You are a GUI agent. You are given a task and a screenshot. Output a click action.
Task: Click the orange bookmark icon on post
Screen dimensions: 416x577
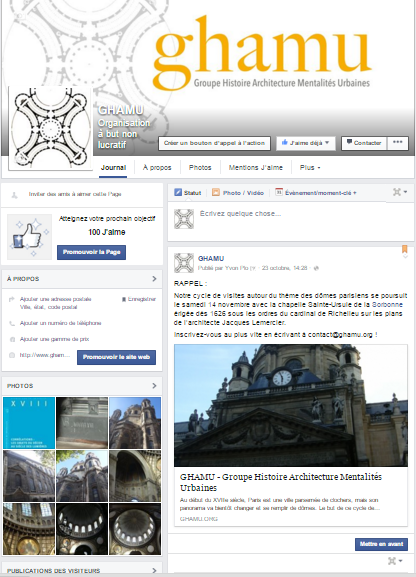pyautogui.click(x=405, y=249)
